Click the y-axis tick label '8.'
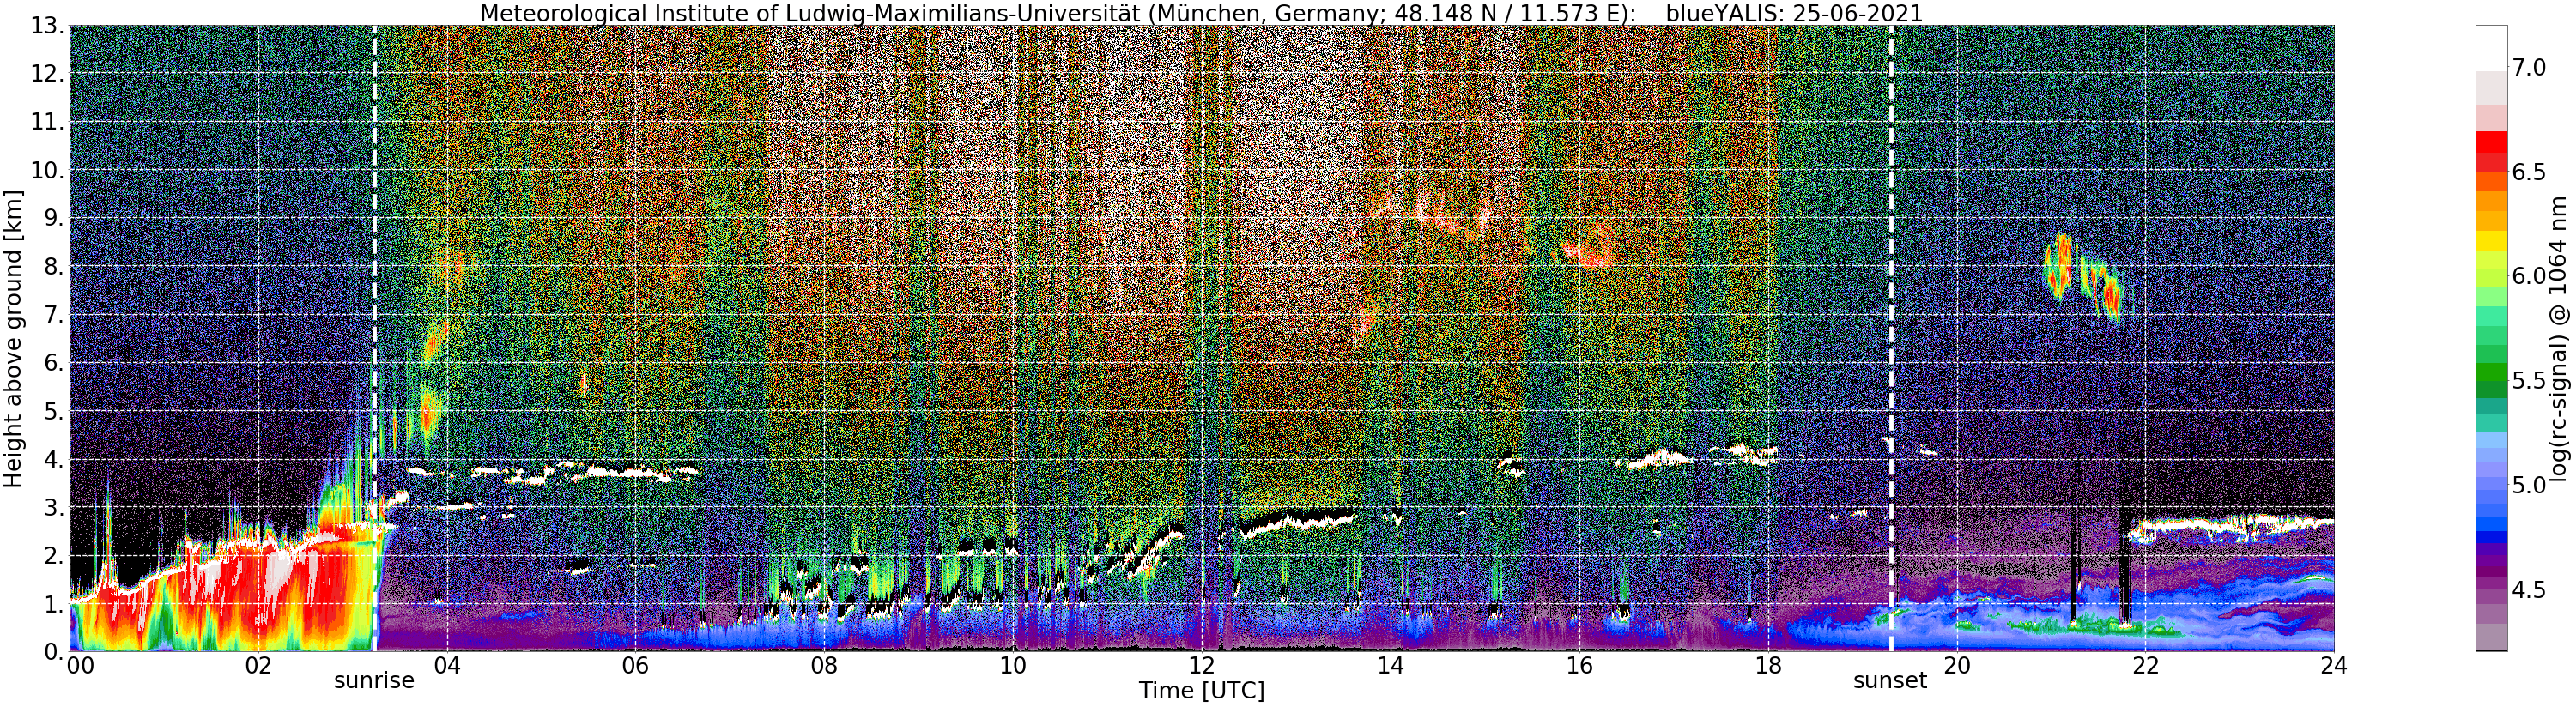Viewport: 2576px width, 707px height. [x=53, y=267]
